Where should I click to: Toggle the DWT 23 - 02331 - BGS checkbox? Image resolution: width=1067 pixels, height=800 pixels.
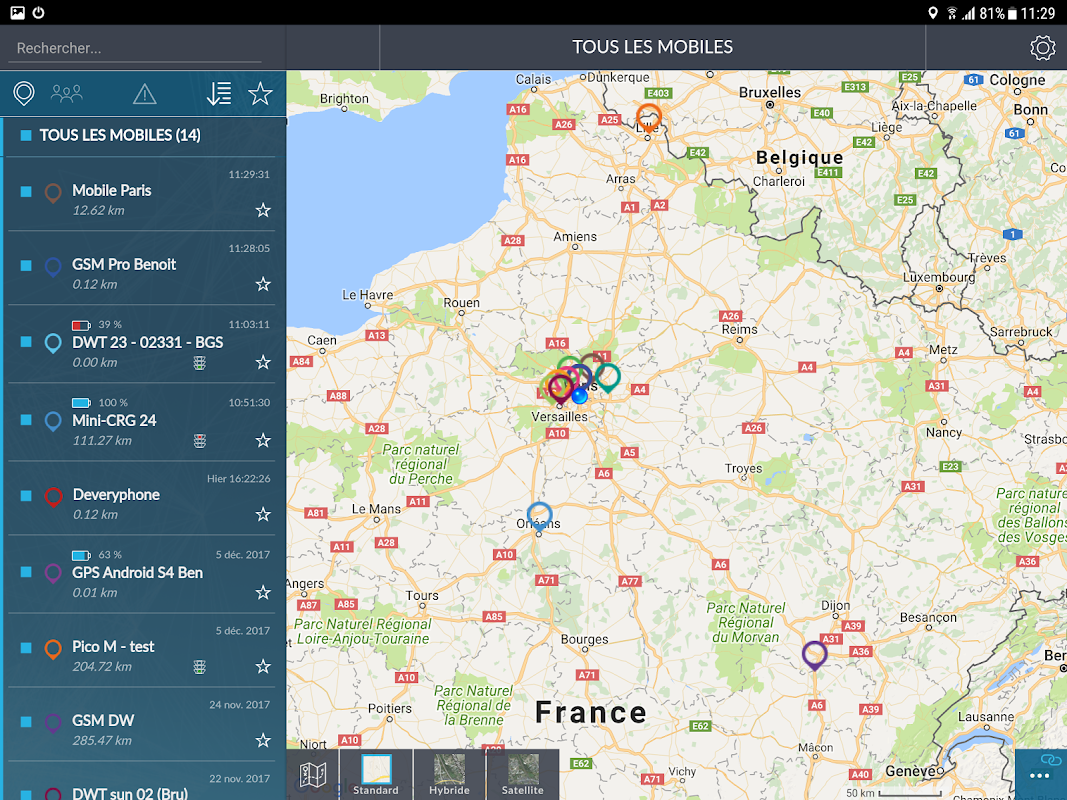[26, 341]
